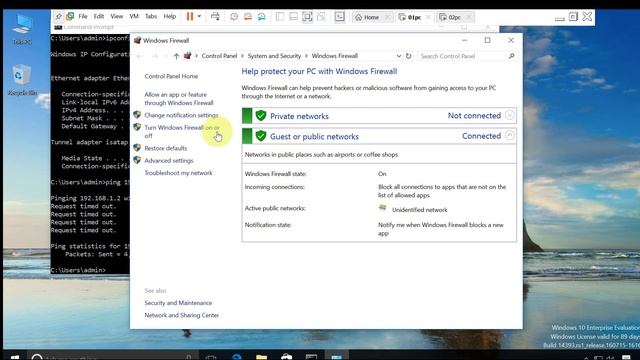Click the Control Panel breadcrumb
This screenshot has width=640, height=360.
(219, 56)
